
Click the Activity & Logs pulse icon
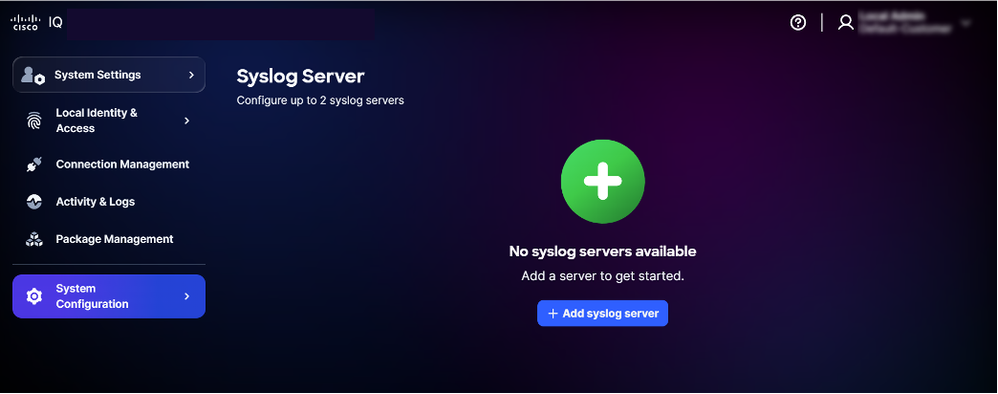[x=34, y=202]
